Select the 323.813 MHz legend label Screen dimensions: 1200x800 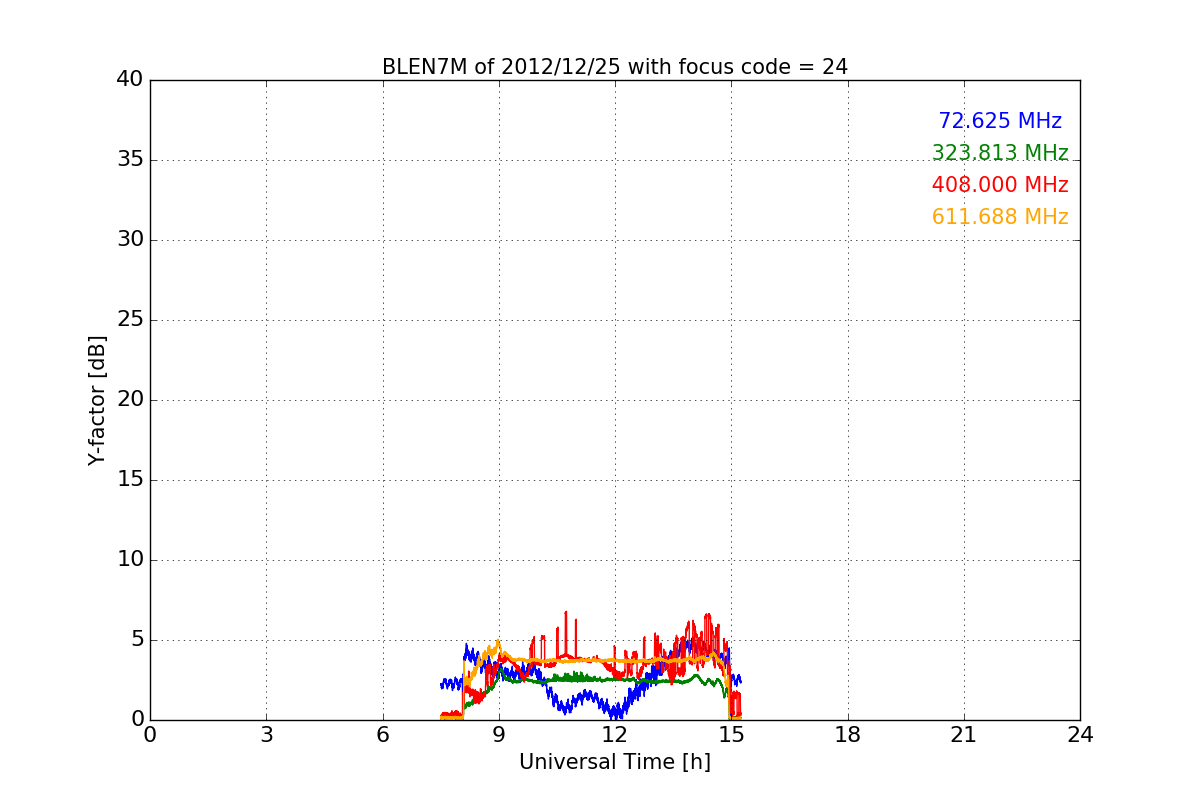[x=1000, y=153]
